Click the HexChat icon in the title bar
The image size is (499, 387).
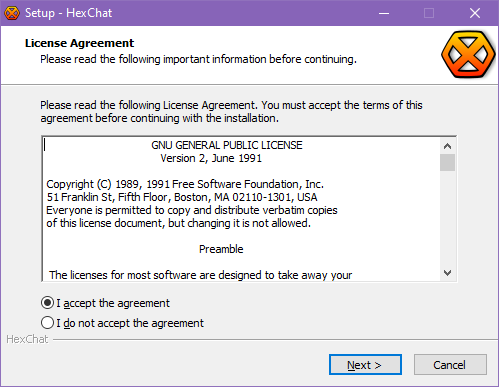12,13
